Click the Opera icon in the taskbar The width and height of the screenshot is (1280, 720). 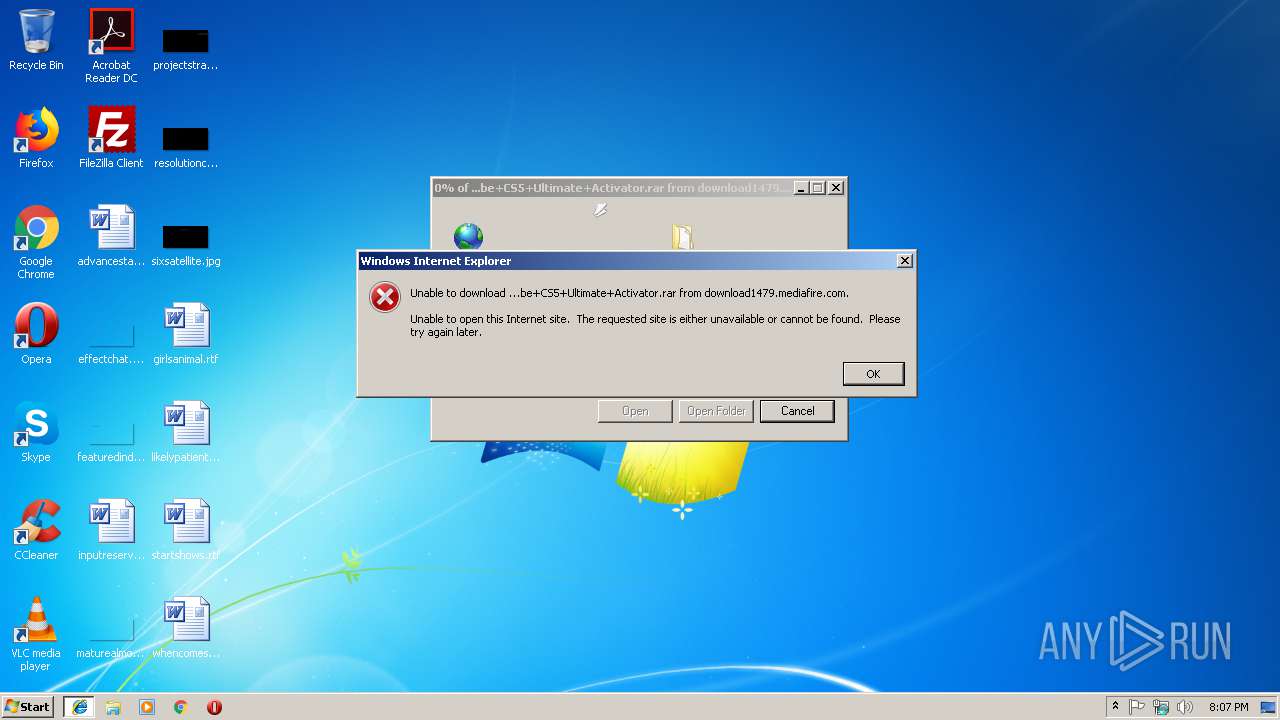tap(214, 707)
